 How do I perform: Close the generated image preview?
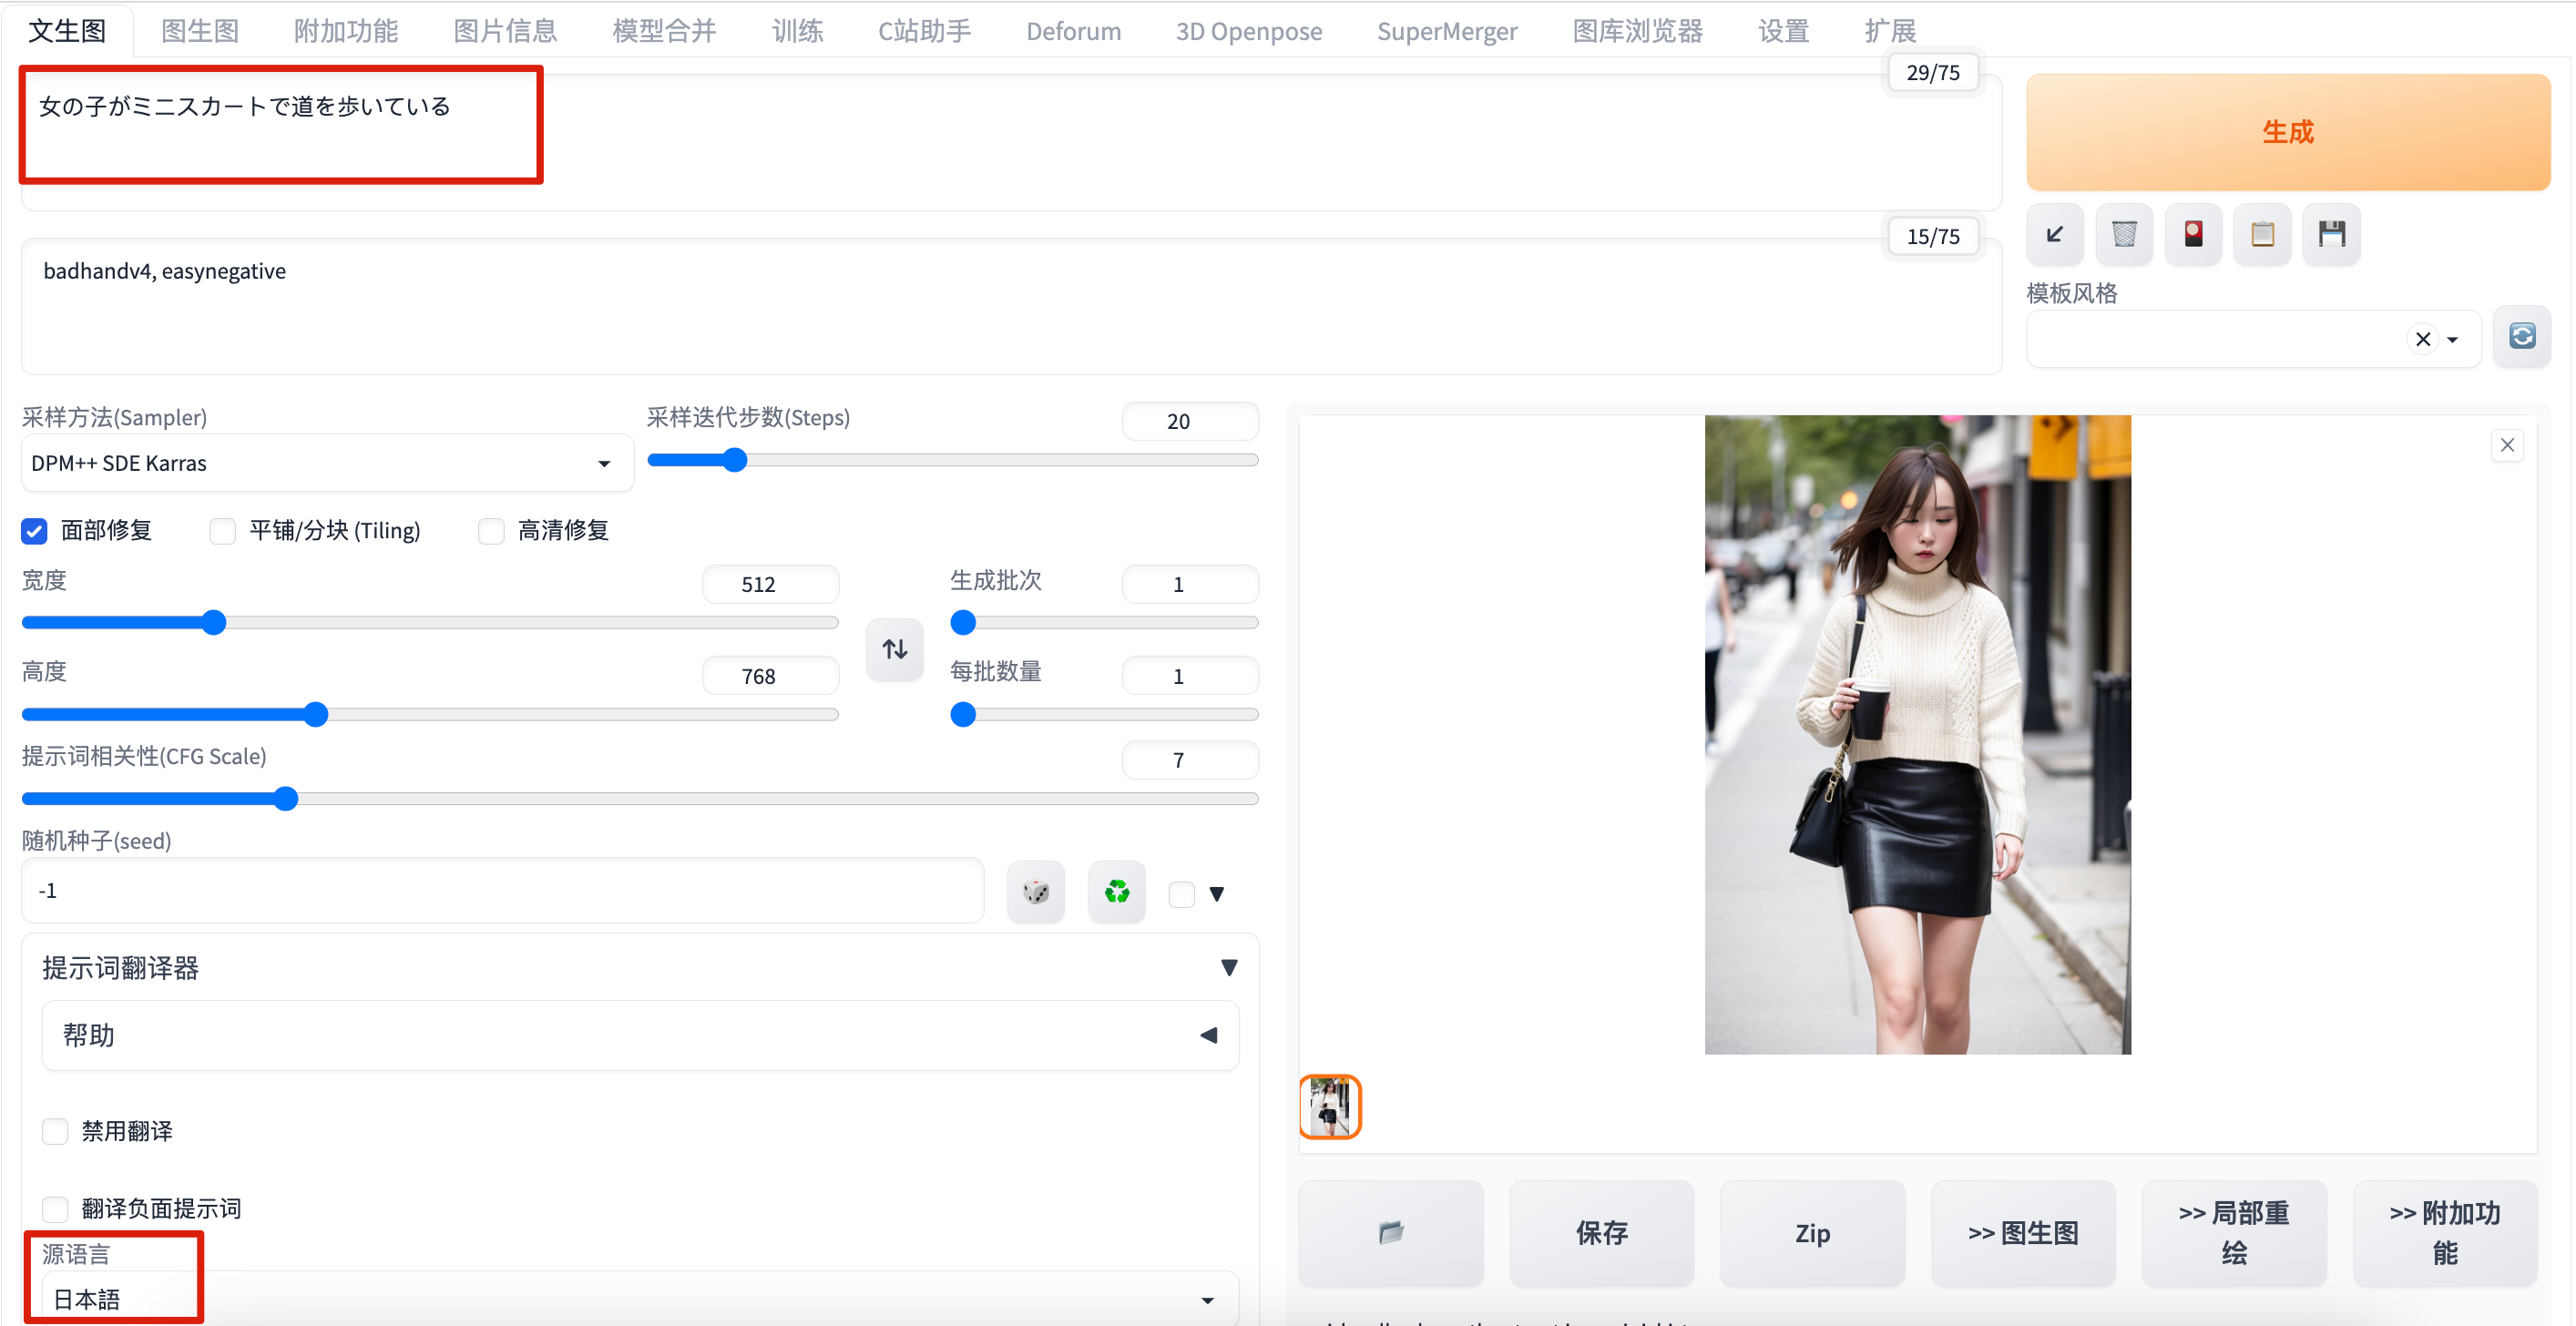(x=2507, y=445)
